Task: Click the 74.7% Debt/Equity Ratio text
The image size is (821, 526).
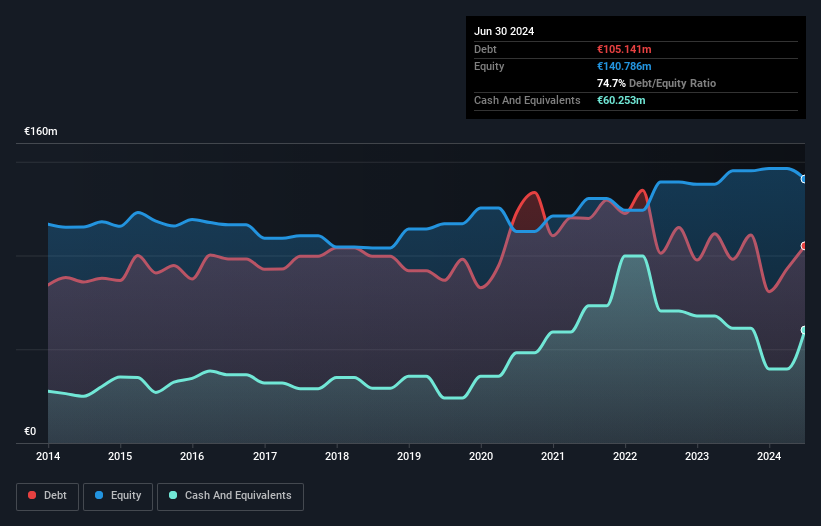Action: tap(656, 83)
